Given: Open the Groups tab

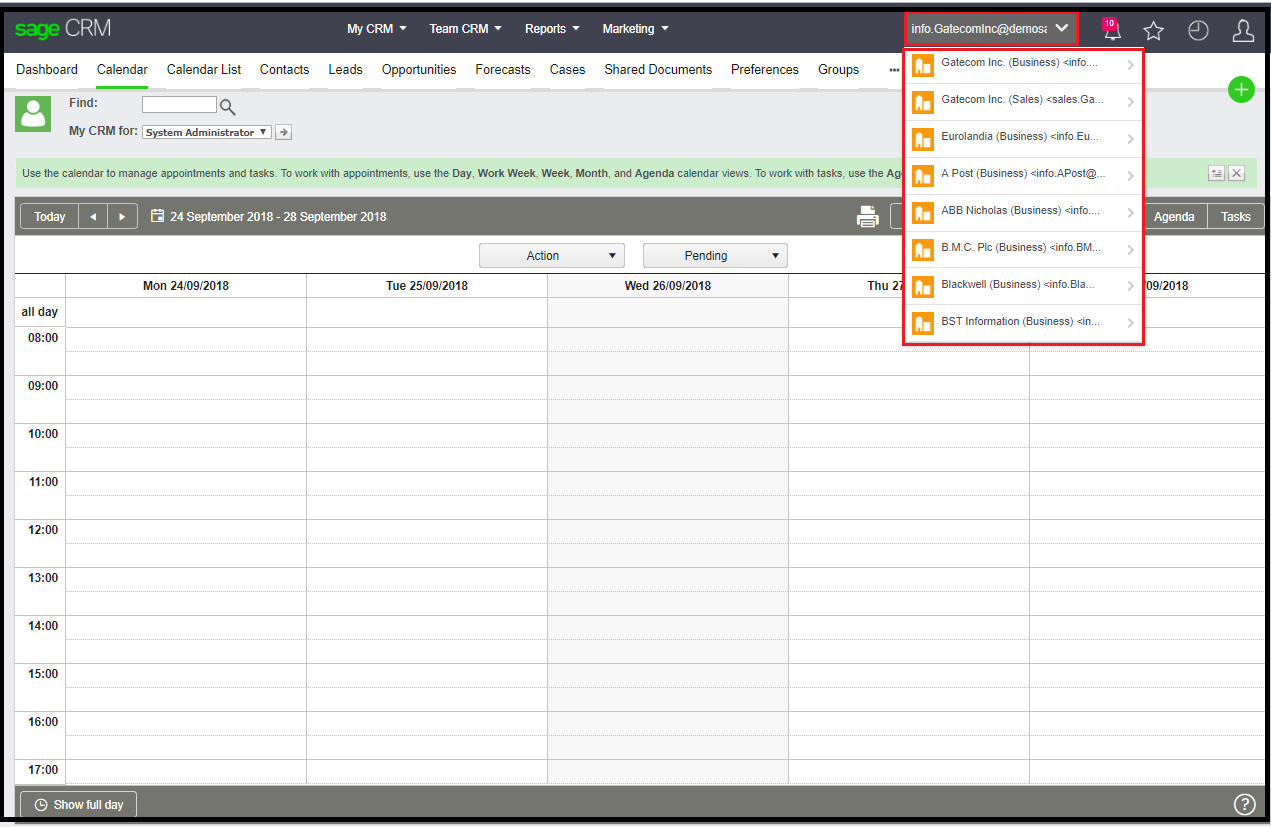Looking at the screenshot, I should pyautogui.click(x=838, y=70).
